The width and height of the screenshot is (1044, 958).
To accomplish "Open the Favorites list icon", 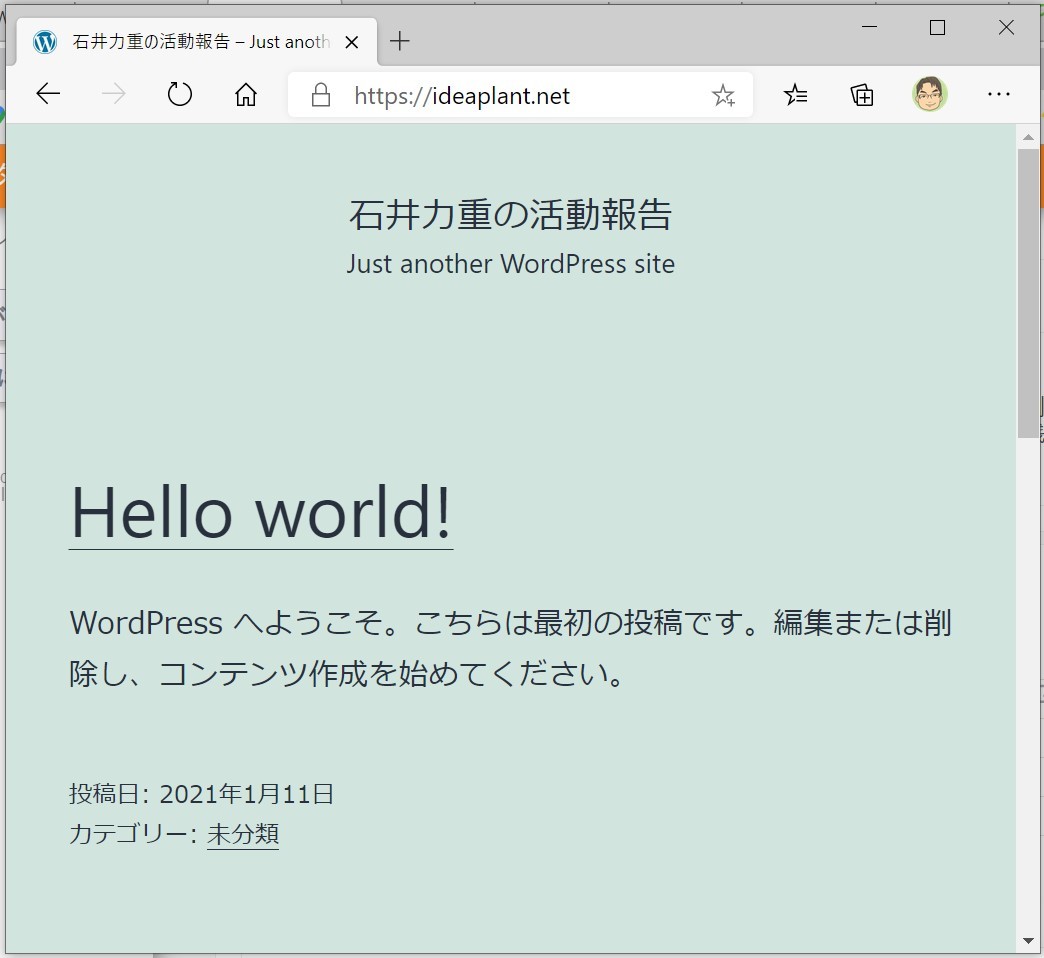I will pos(796,95).
